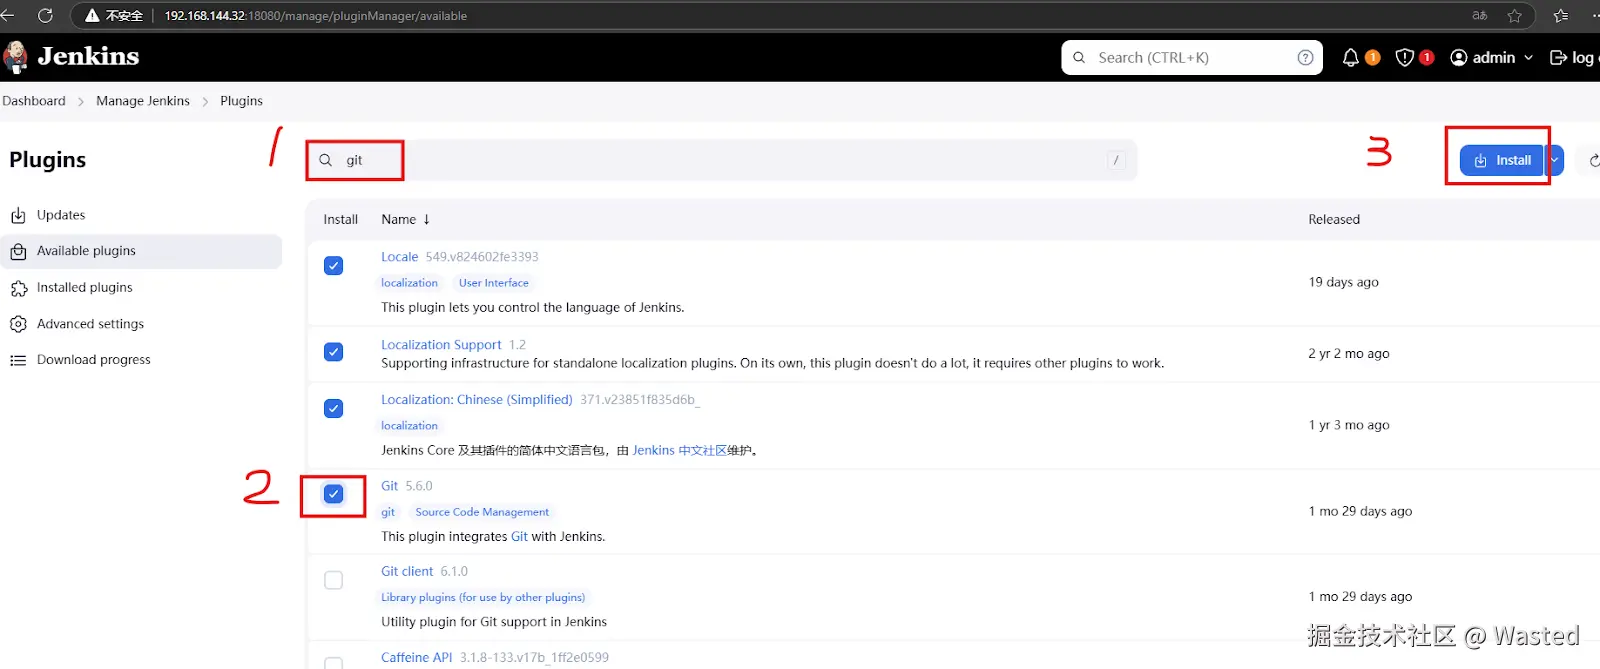The height and width of the screenshot is (669, 1600).
Task: Expand the Dashboard breadcrumb chevron
Action: 81,101
